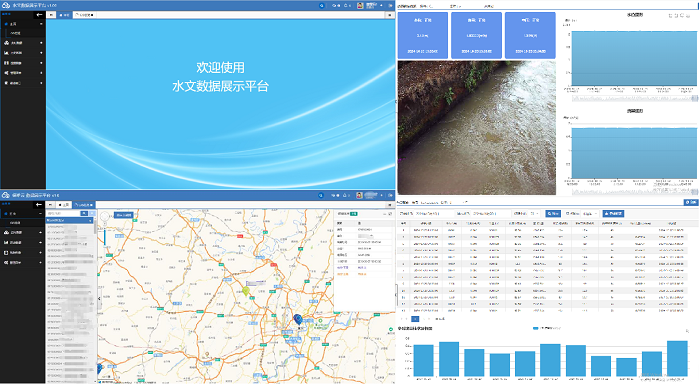
Task: Select the home tab in the map window
Action: click(x=64, y=205)
